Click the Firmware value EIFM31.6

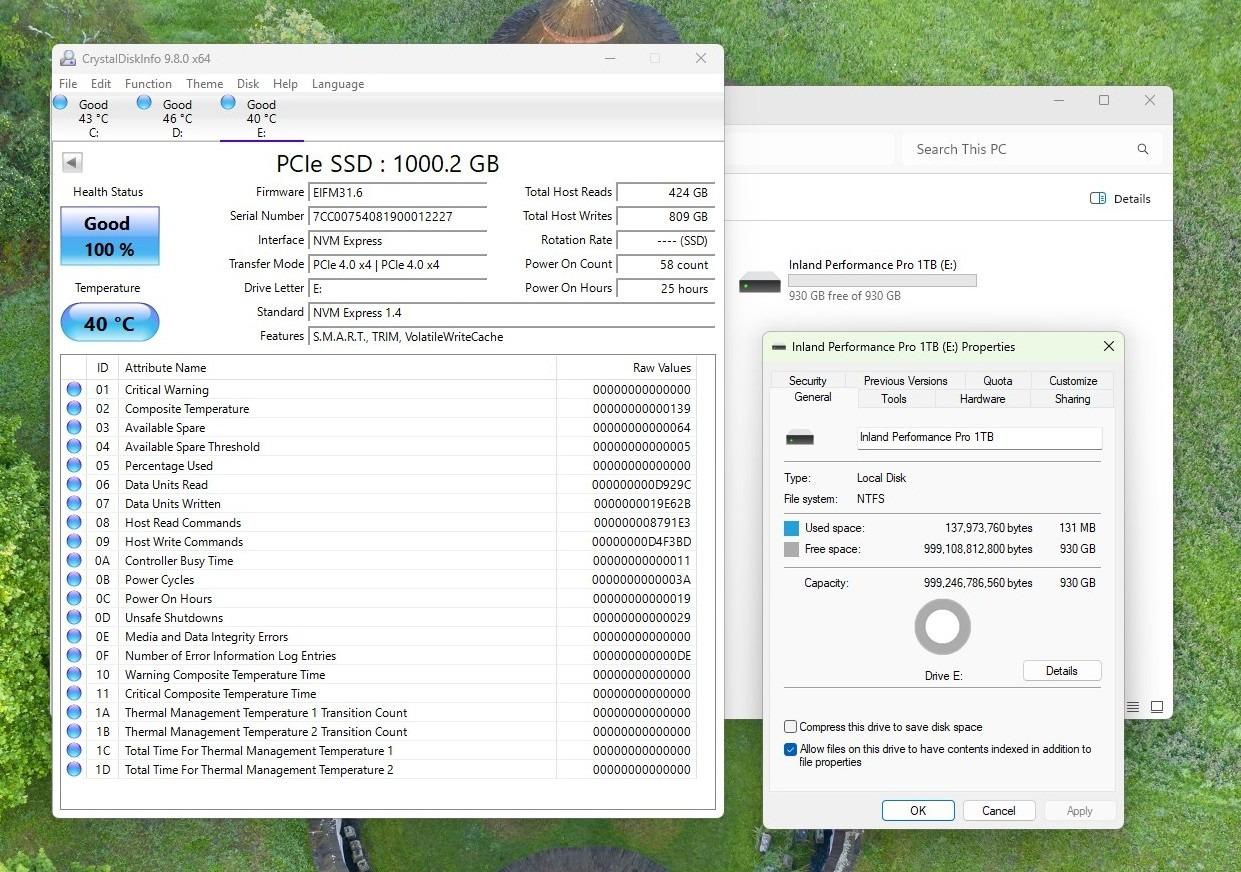[398, 192]
